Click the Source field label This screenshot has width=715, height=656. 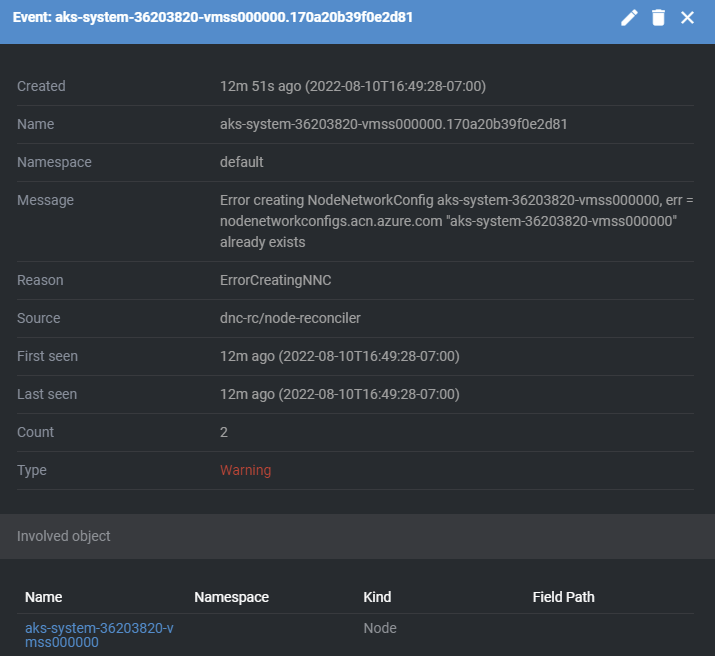(x=38, y=318)
